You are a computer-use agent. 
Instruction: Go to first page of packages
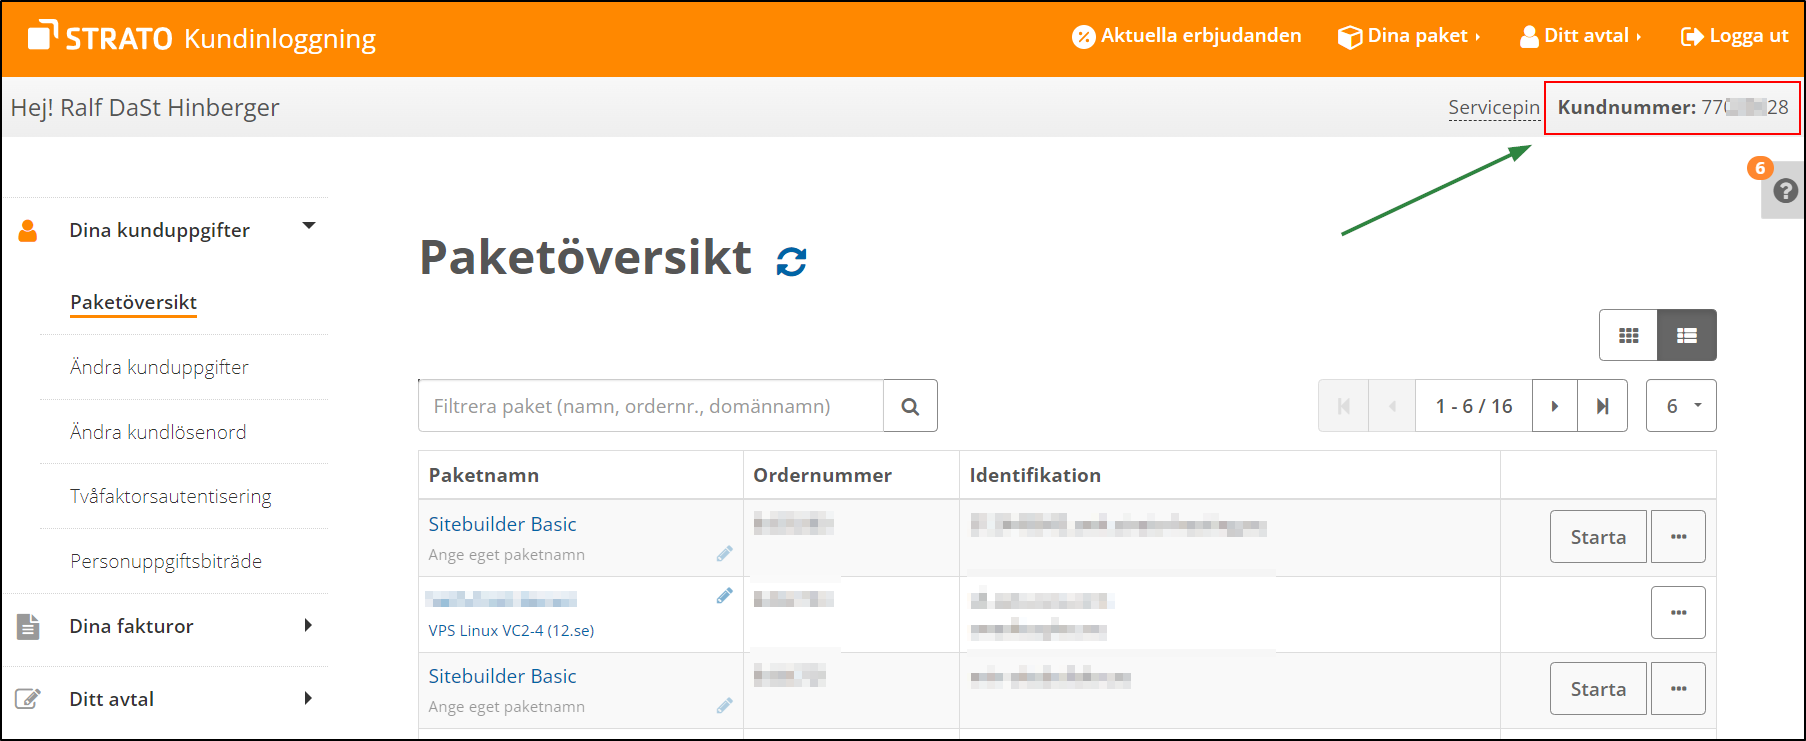pos(1344,406)
